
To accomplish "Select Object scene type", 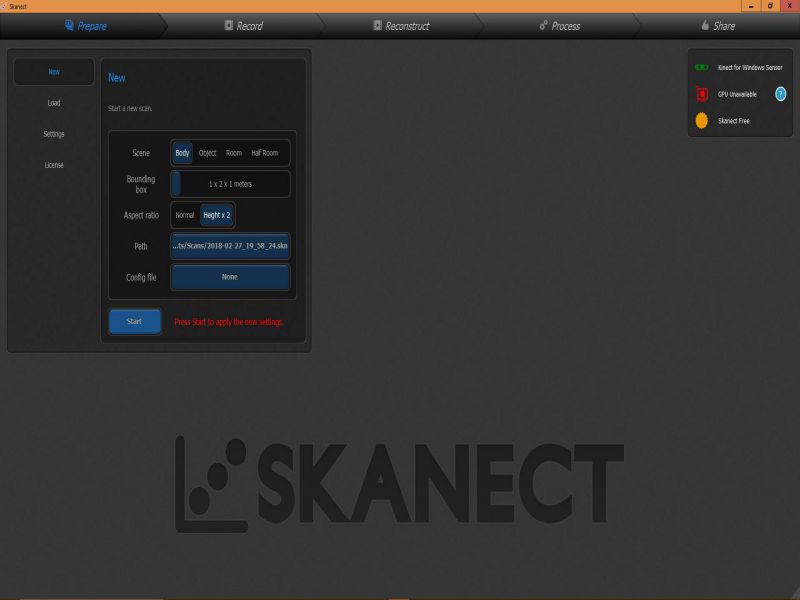I will [207, 153].
